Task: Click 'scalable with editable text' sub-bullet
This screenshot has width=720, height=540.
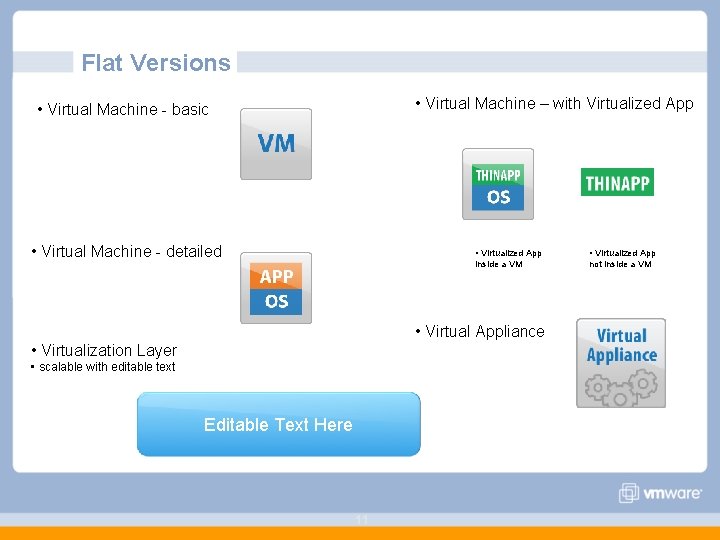Action: 103,367
